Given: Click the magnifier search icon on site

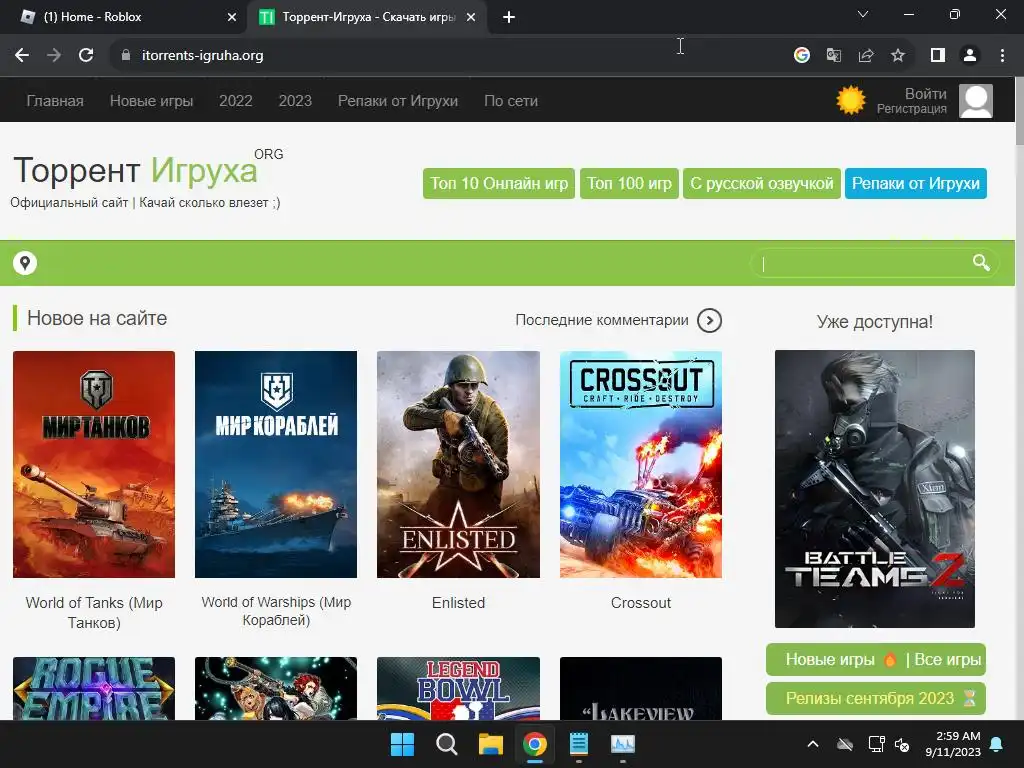Looking at the screenshot, I should pos(981,263).
